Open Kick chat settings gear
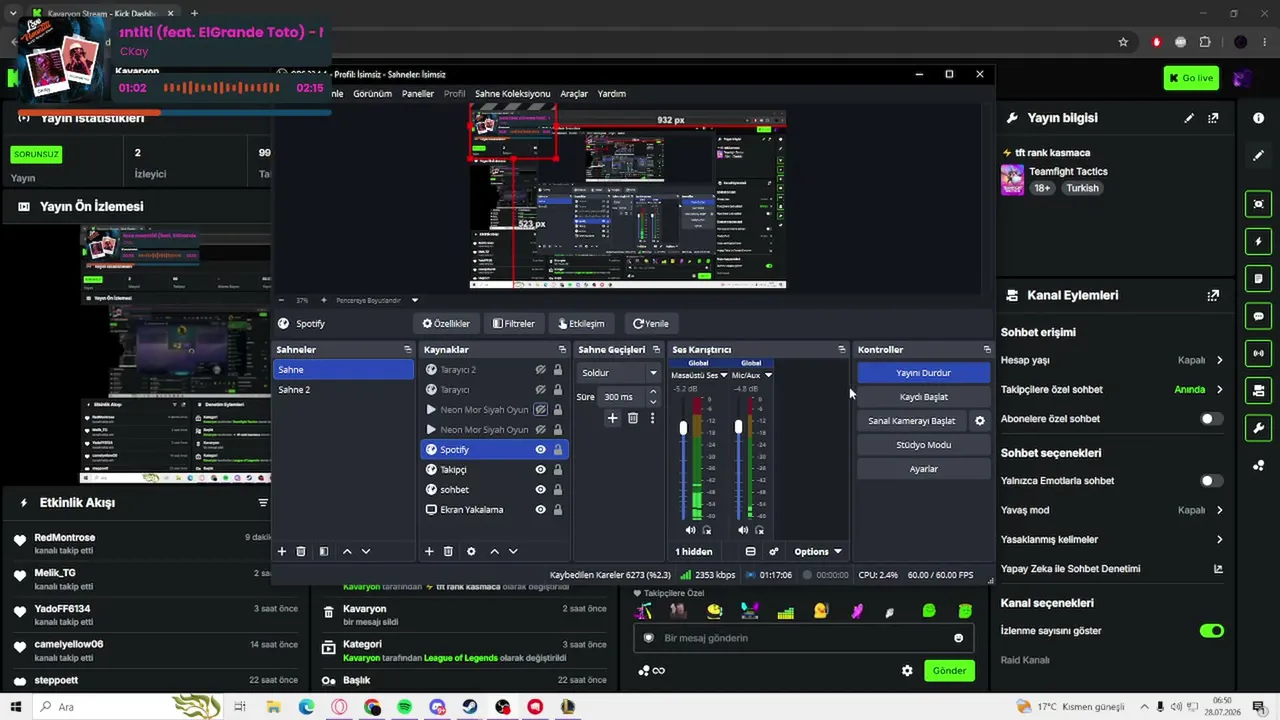This screenshot has width=1280, height=720. click(907, 671)
